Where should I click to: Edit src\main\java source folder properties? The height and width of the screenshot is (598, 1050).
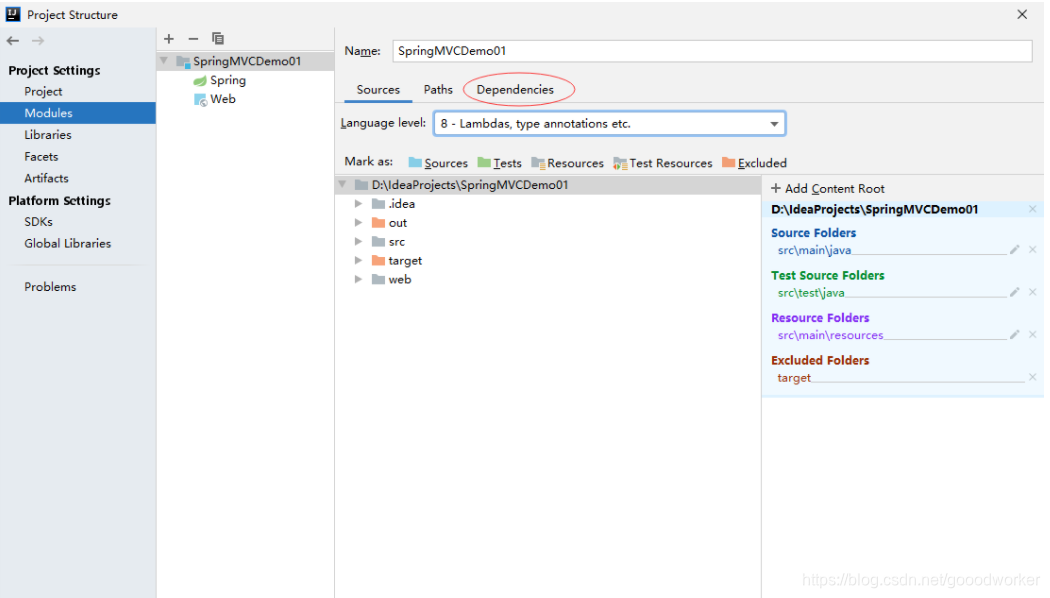[x=1015, y=250]
